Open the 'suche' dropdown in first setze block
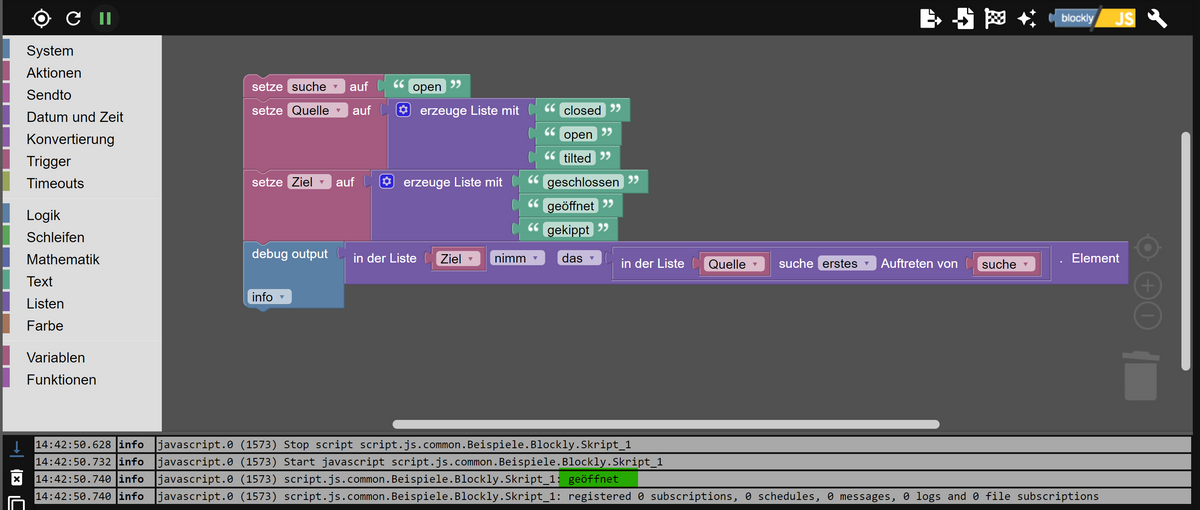Image resolution: width=1200 pixels, height=510 pixels. pos(315,87)
